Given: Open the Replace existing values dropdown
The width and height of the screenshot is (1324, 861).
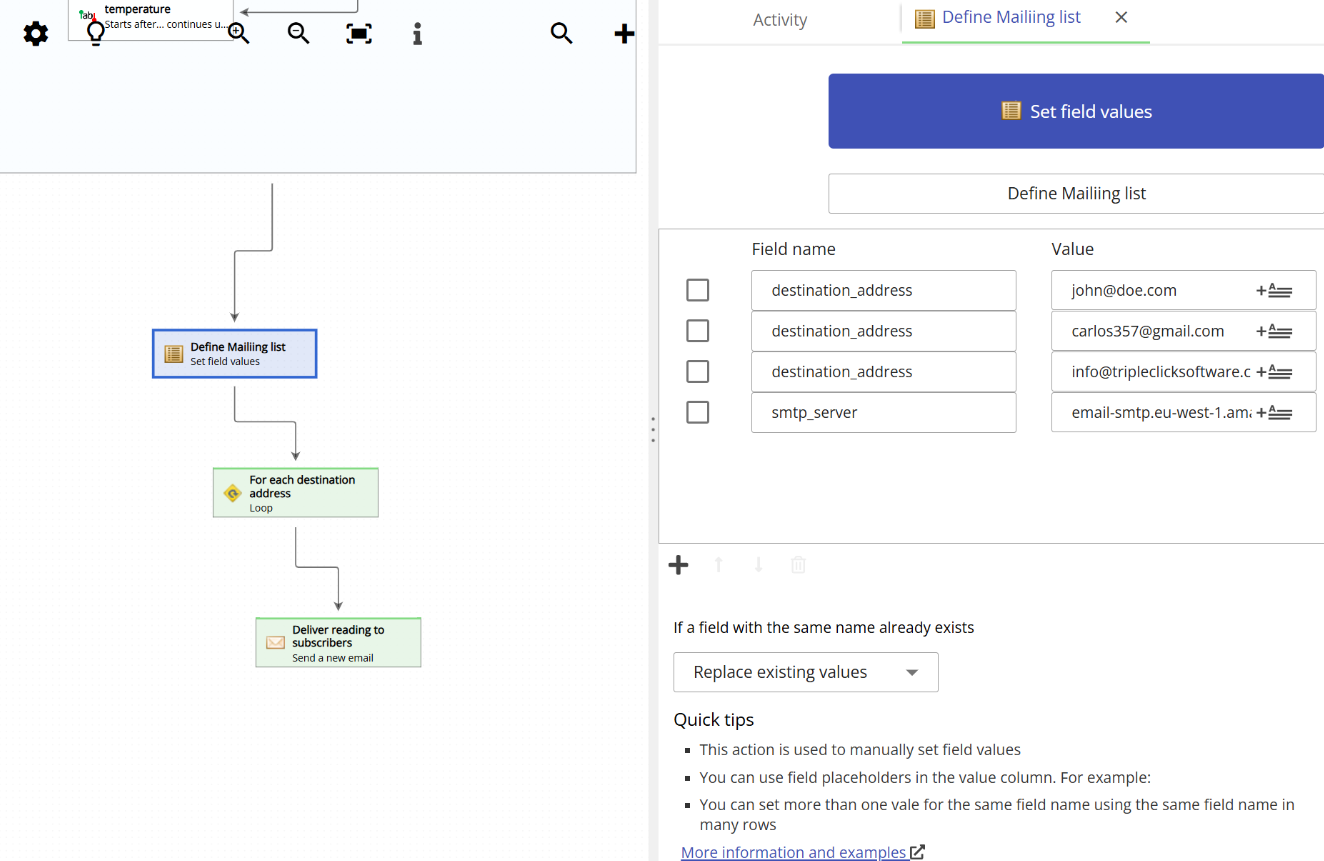Looking at the screenshot, I should (x=805, y=672).
